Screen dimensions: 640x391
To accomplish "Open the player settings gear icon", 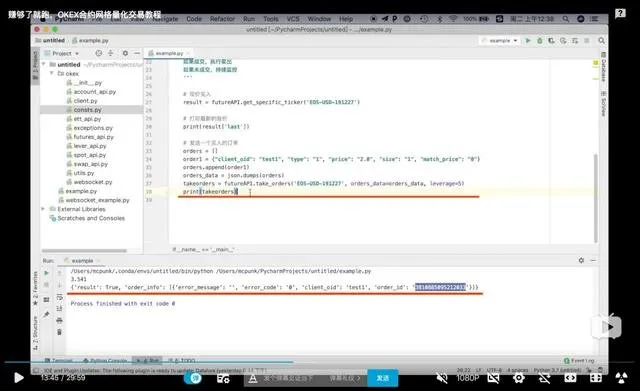I will point(519,378).
